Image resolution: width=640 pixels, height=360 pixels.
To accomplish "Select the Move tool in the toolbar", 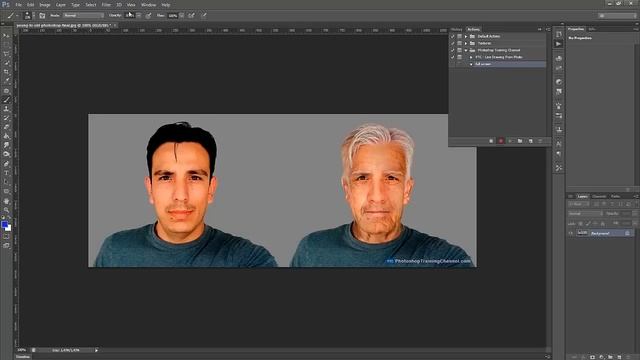I will (x=7, y=36).
